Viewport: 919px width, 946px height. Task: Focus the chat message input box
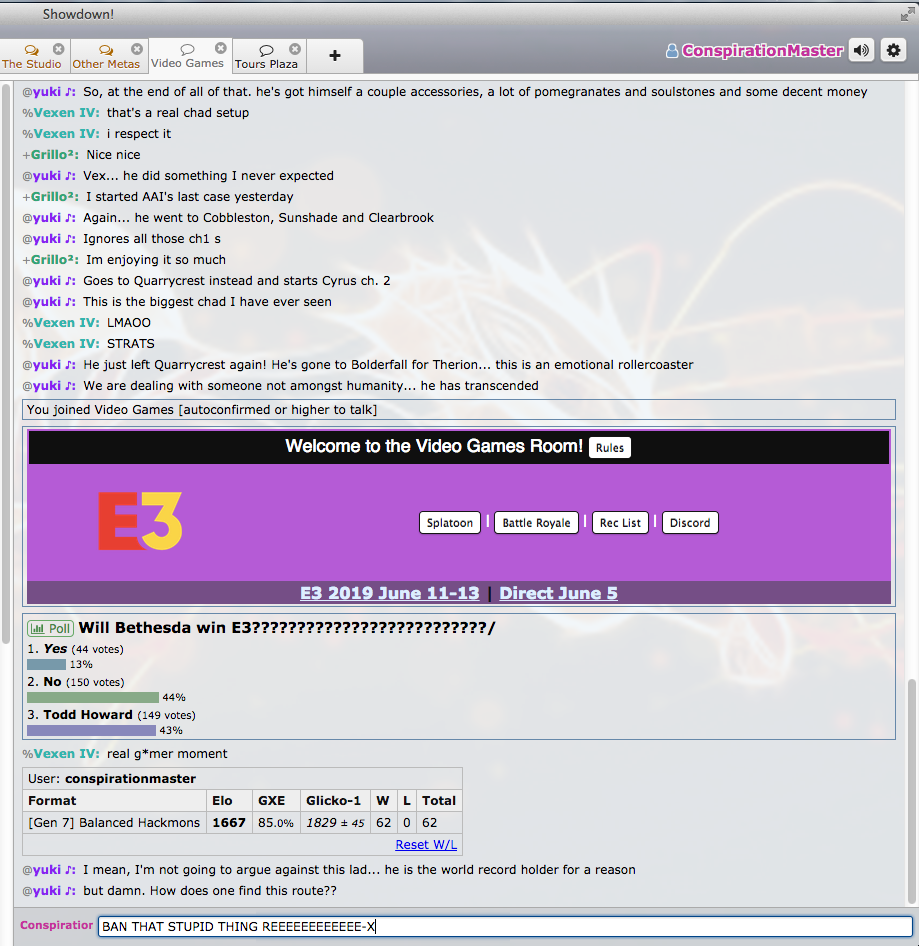coord(505,927)
